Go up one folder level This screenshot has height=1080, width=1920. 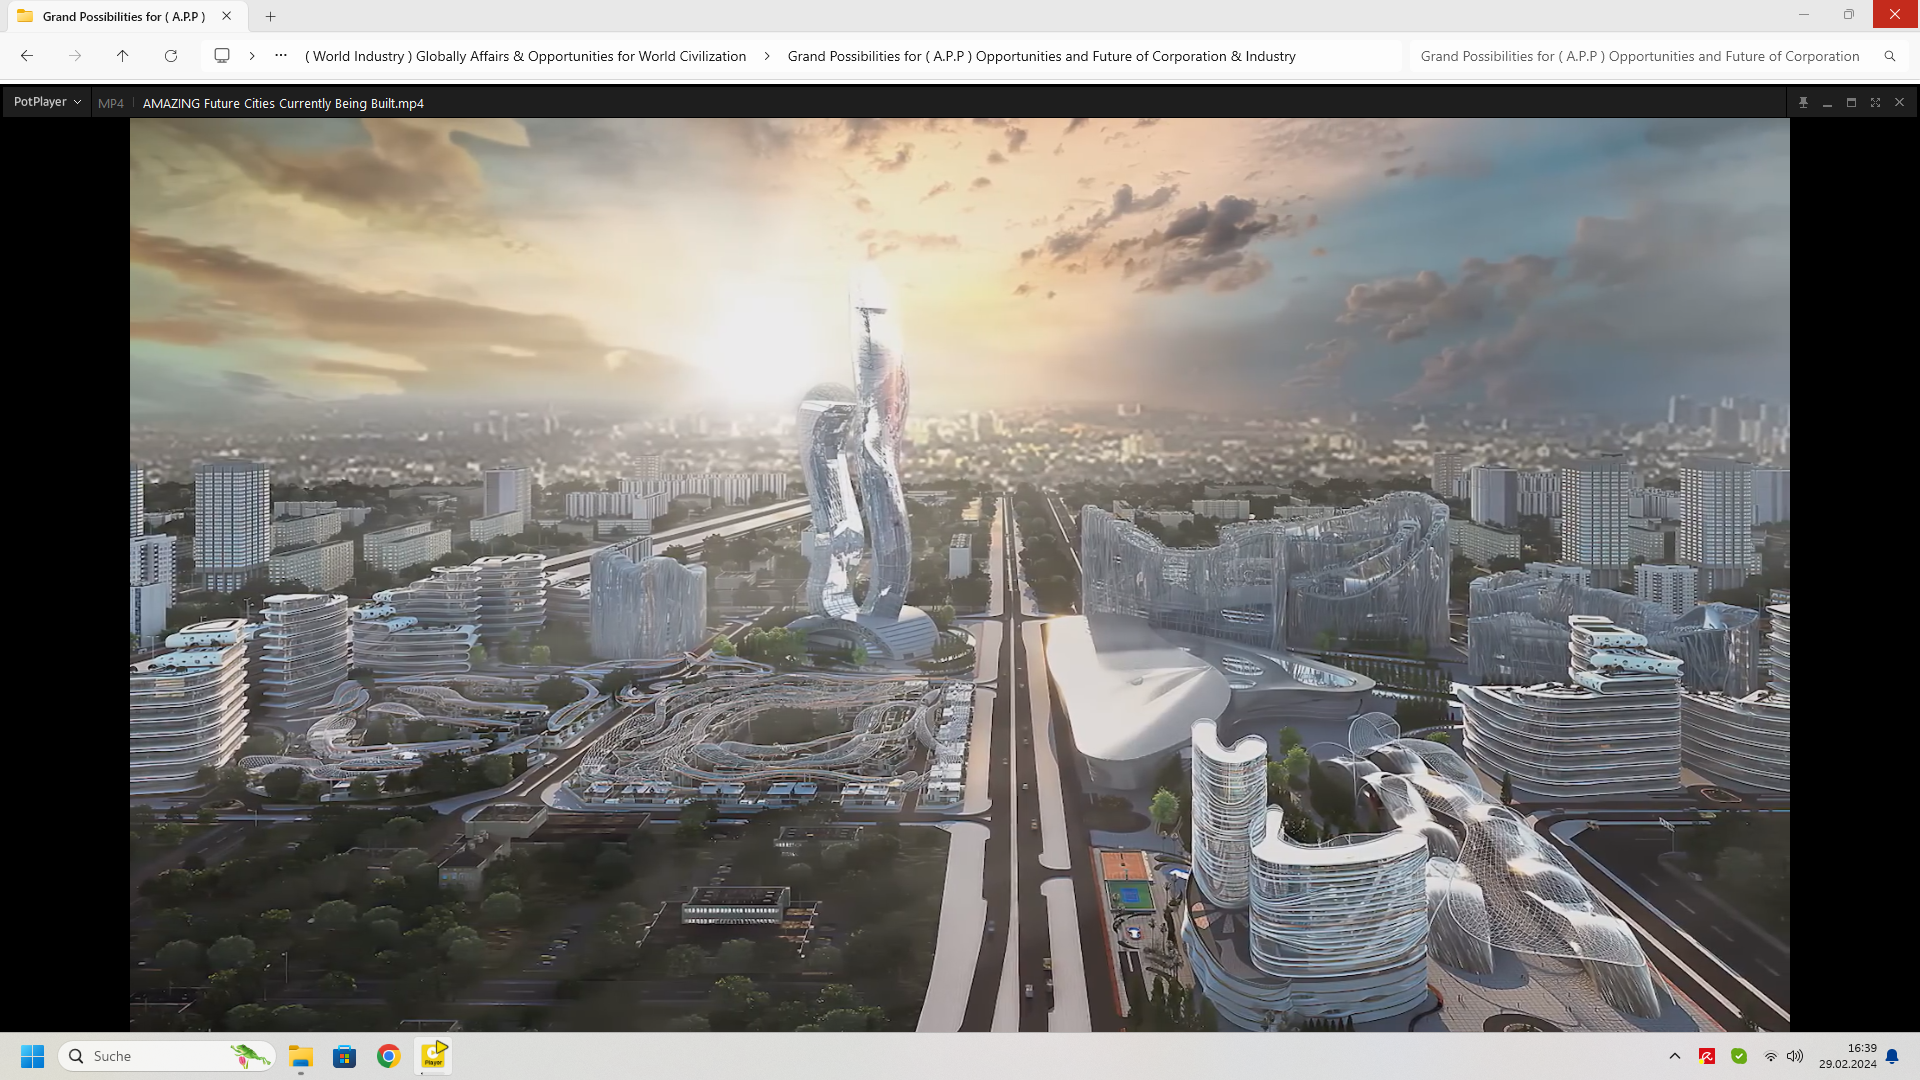coord(123,56)
